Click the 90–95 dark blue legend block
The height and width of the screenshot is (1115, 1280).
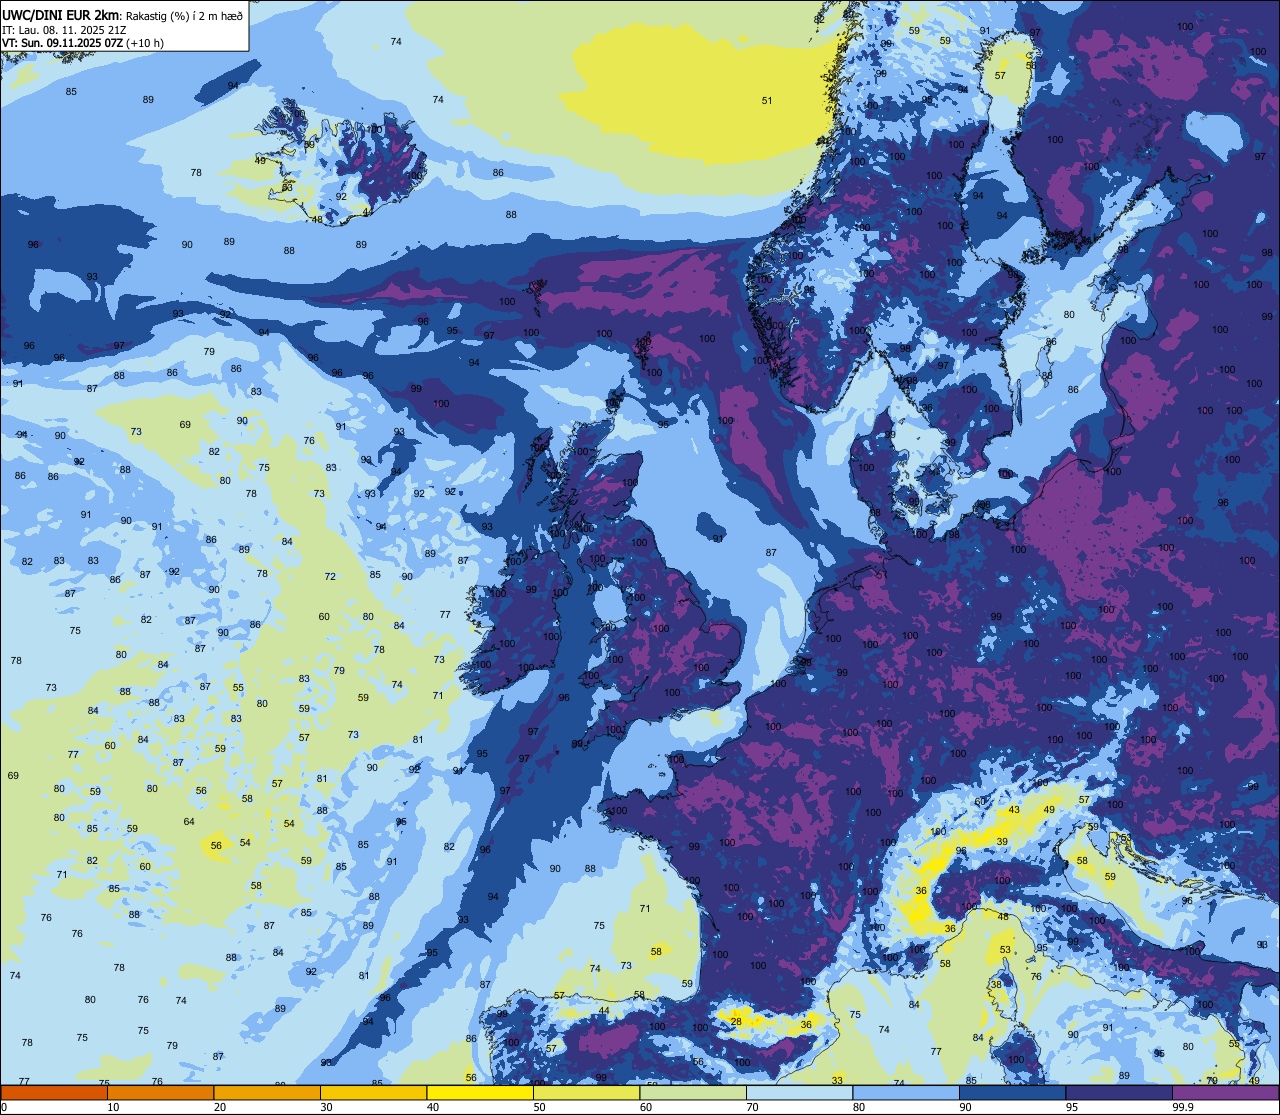[x=1012, y=1092]
